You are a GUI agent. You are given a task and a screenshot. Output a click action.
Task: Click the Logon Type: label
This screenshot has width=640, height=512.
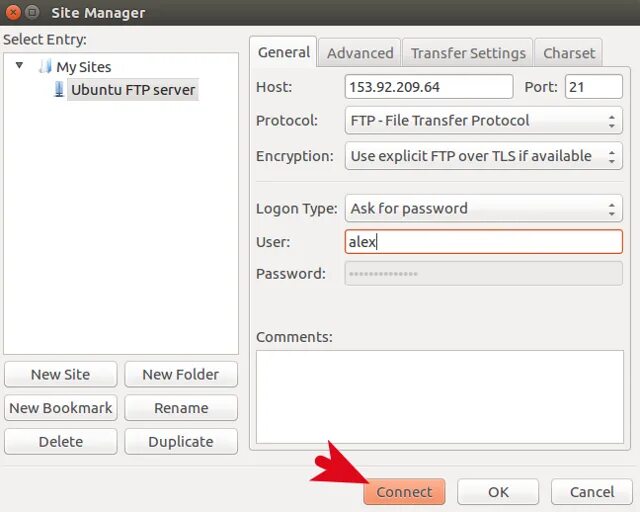[297, 209]
